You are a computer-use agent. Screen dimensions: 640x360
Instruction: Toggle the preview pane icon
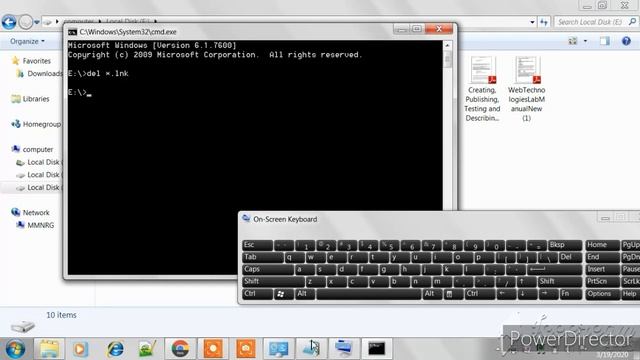[604, 41]
